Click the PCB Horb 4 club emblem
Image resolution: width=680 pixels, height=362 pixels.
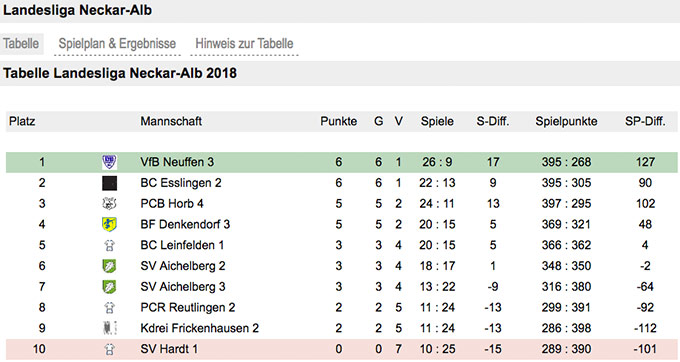click(x=109, y=204)
